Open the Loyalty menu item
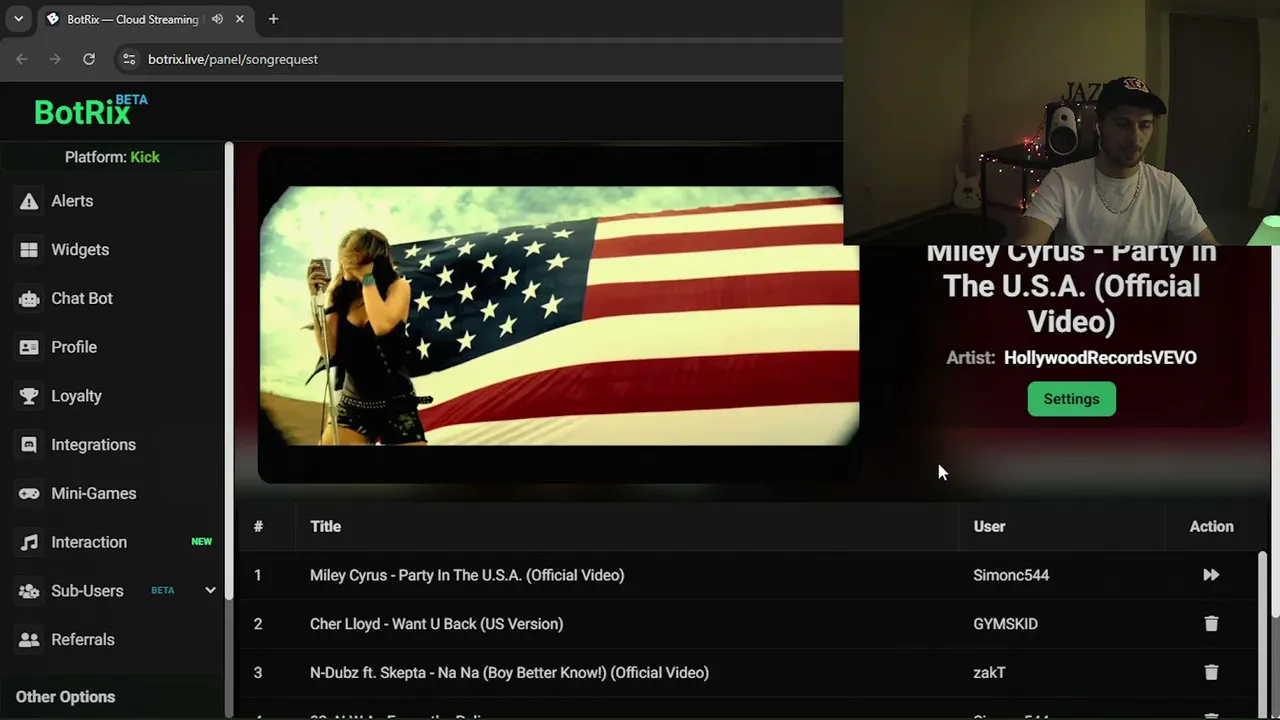 (76, 396)
